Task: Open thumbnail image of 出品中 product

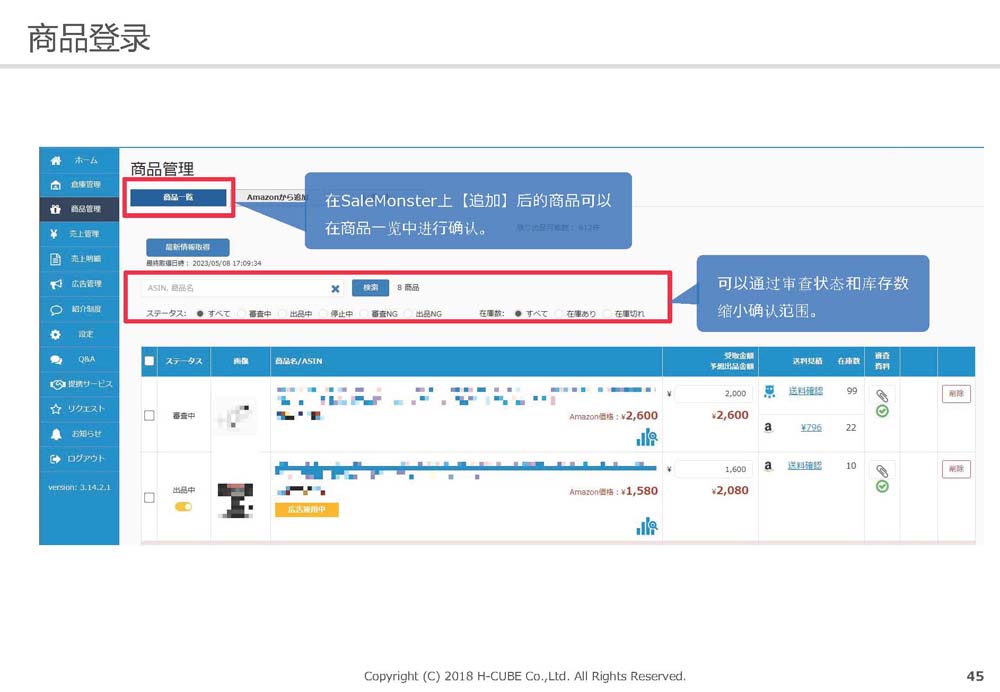Action: pyautogui.click(x=235, y=500)
